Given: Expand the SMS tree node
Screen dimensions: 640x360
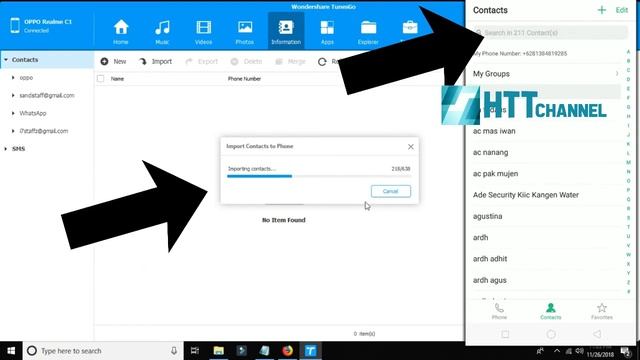Looking at the screenshot, I should (6, 149).
